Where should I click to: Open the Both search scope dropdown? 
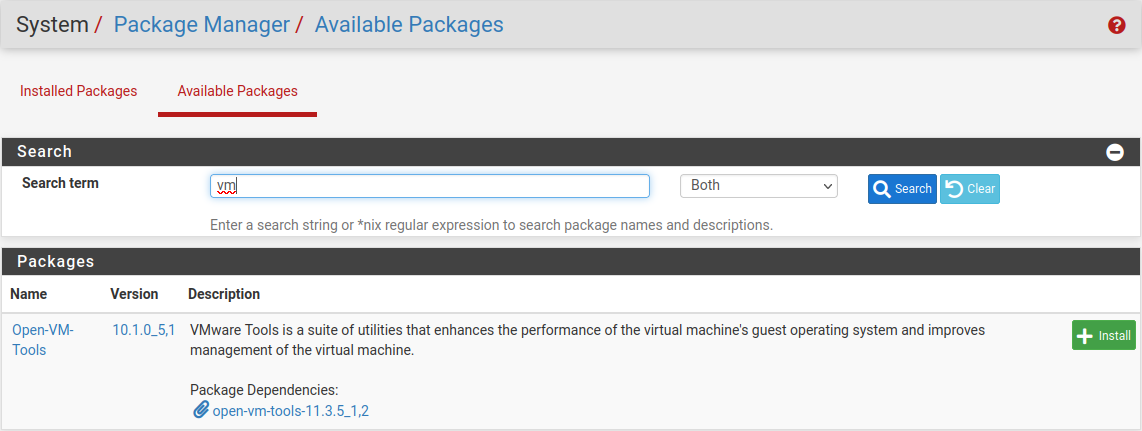tap(758, 186)
